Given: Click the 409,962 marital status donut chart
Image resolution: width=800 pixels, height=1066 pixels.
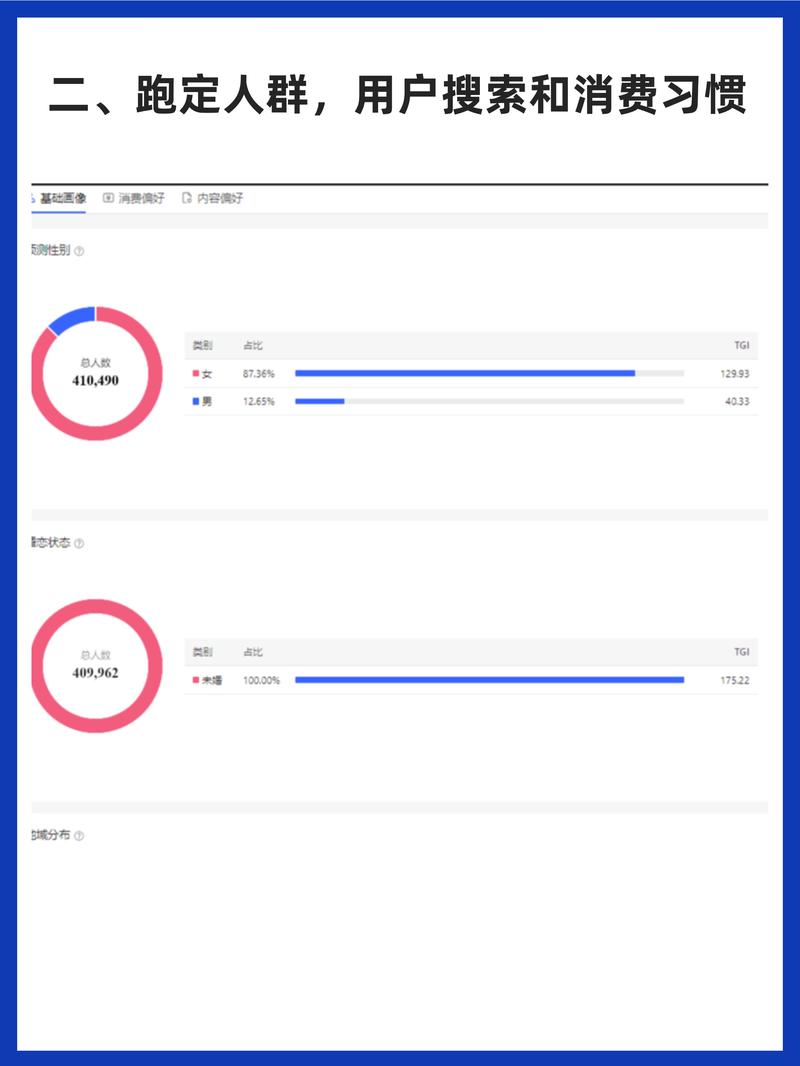Looking at the screenshot, I should [96, 666].
